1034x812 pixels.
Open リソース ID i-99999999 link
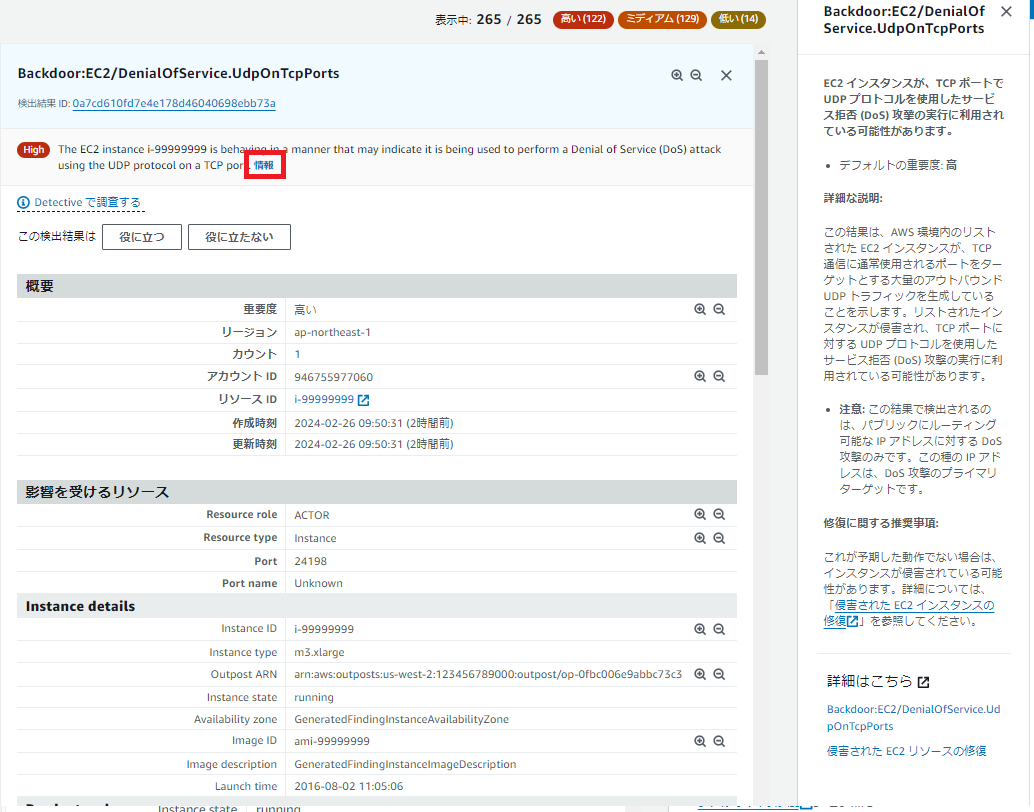[x=324, y=400]
